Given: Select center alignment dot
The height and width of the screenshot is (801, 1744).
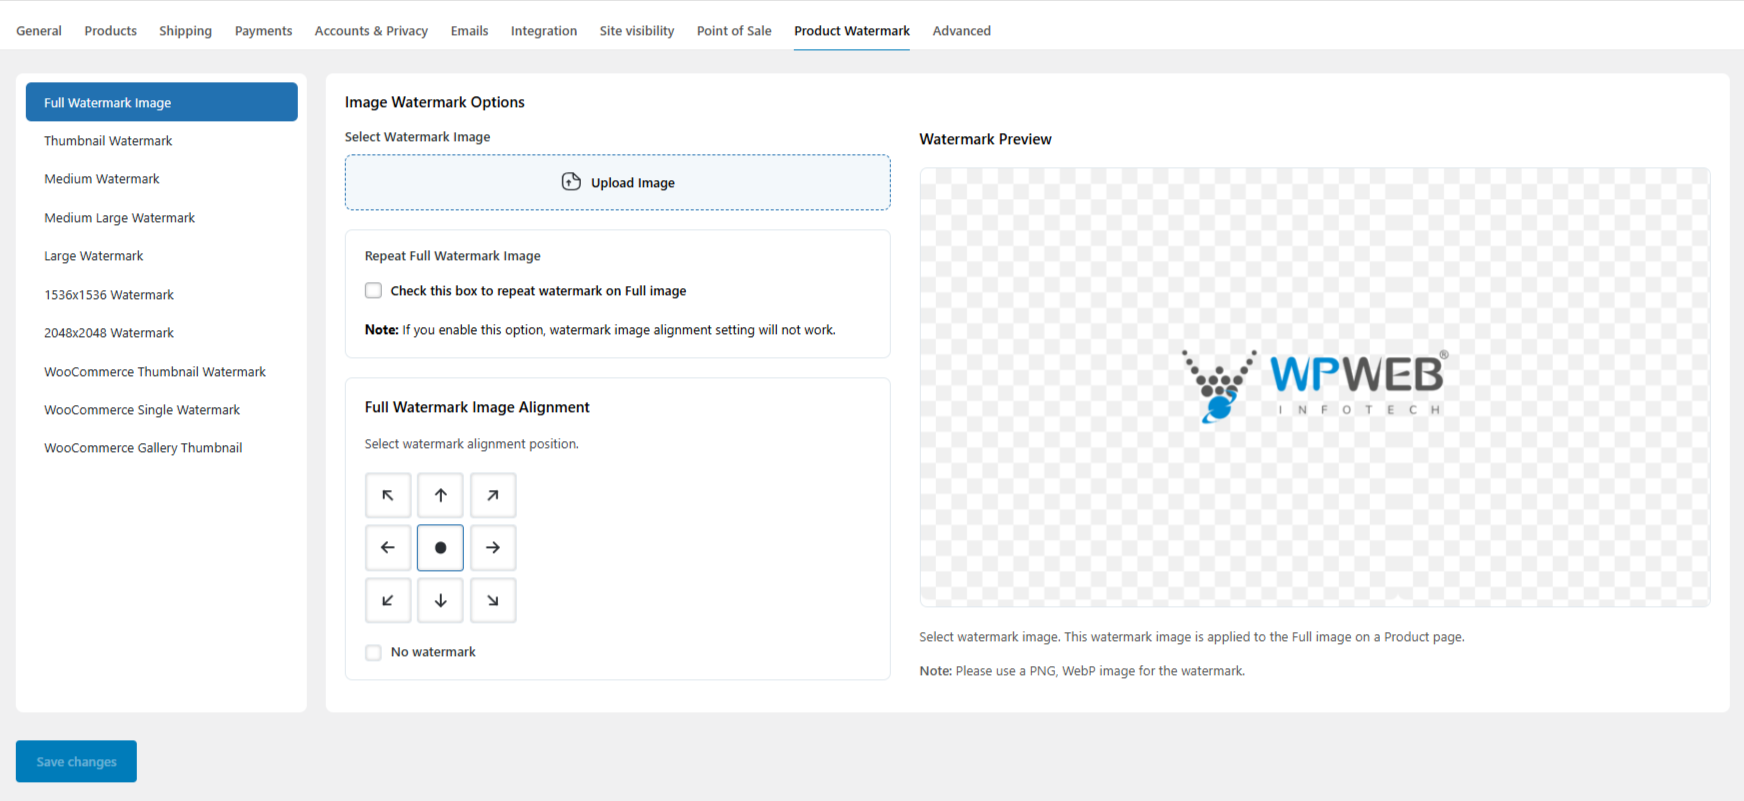Looking at the screenshot, I should (x=440, y=548).
